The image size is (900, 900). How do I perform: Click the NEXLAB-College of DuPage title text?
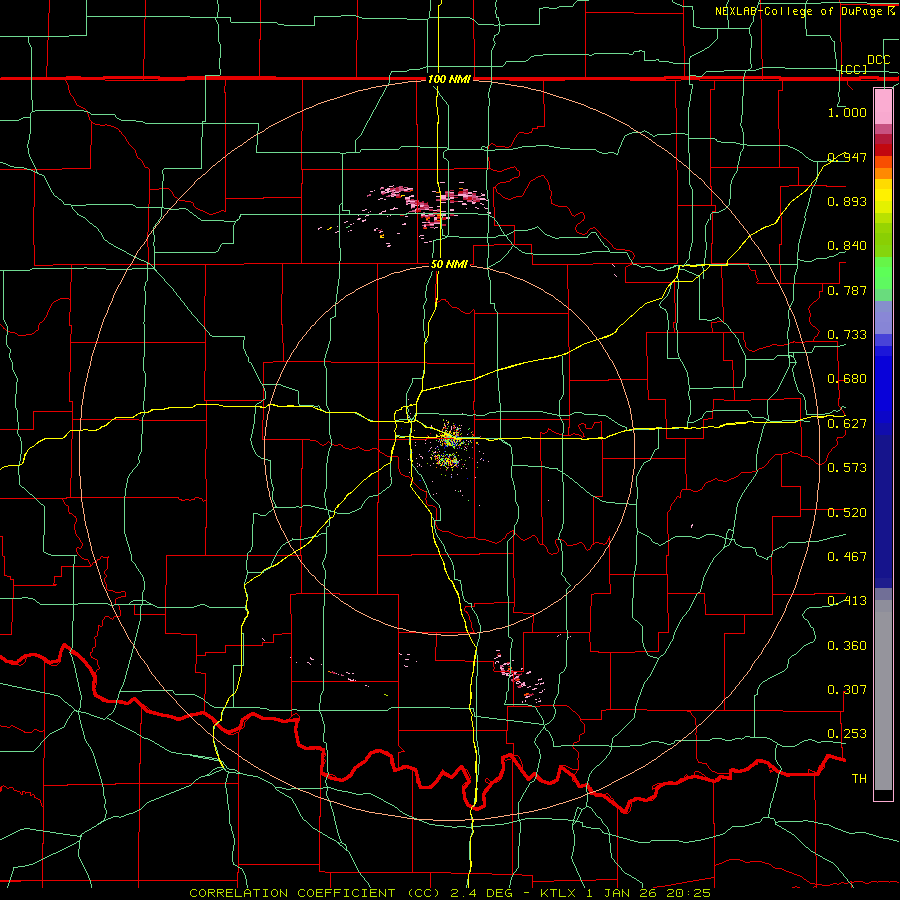coord(800,11)
